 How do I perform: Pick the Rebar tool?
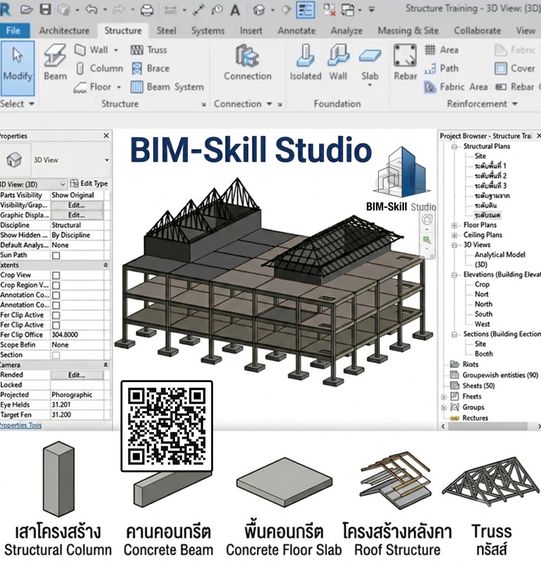tap(405, 62)
